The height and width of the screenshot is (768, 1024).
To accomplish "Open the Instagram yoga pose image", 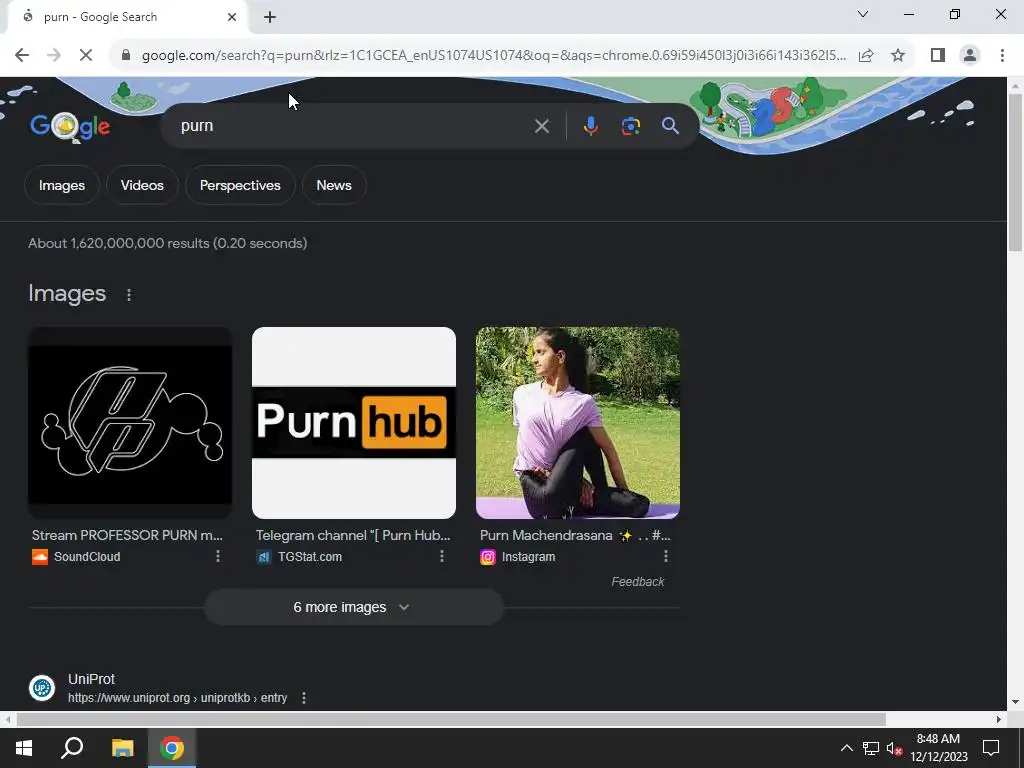I will click(x=578, y=423).
